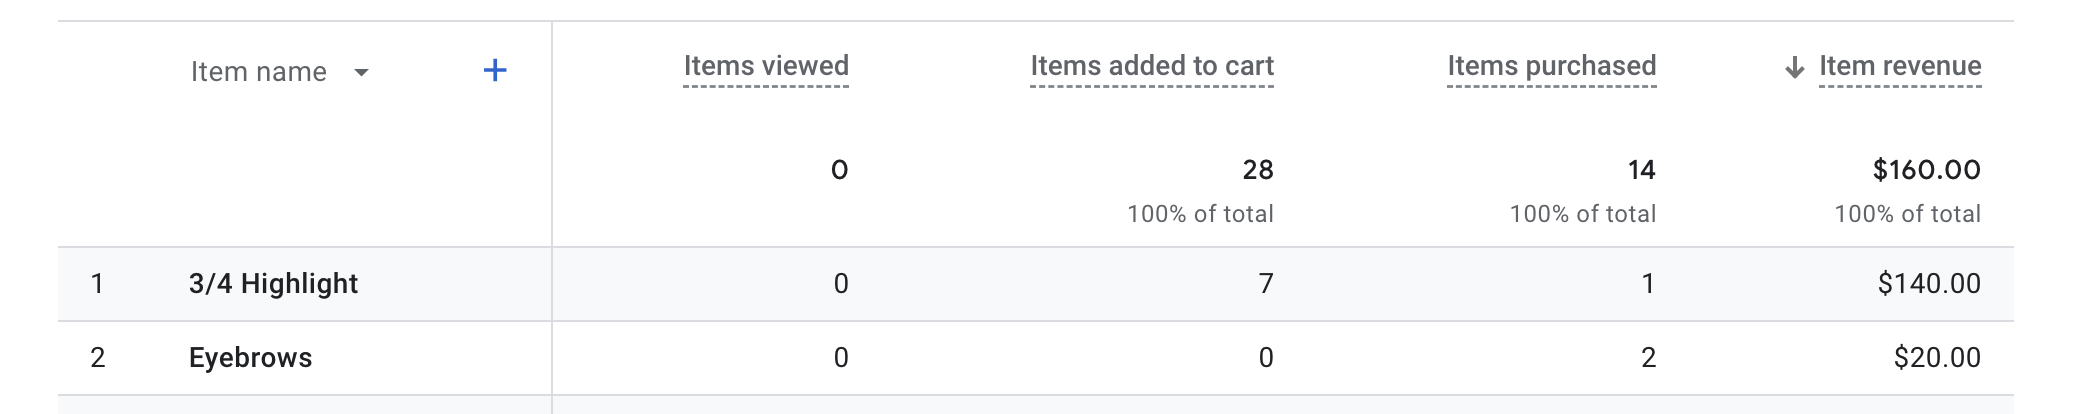Click the $140.00 revenue for 3/4 Highlight
The image size is (2074, 414).
click(1929, 284)
